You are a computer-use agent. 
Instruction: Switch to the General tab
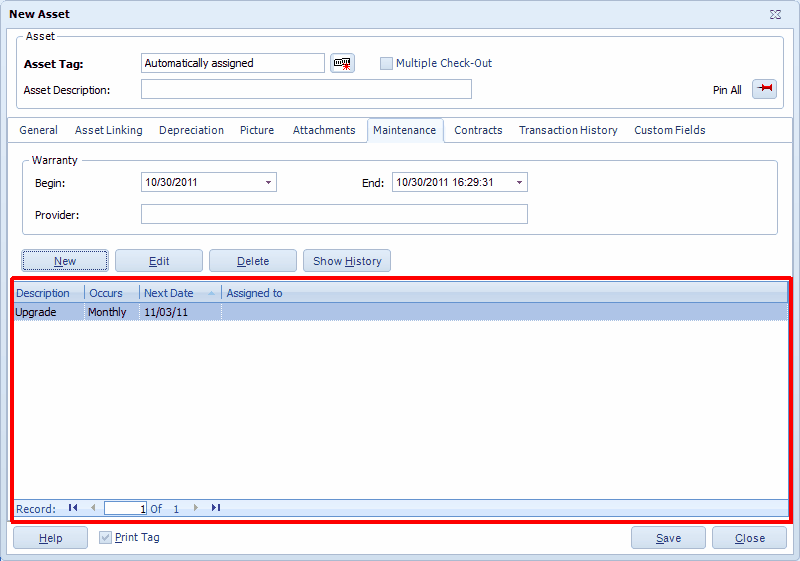point(38,130)
